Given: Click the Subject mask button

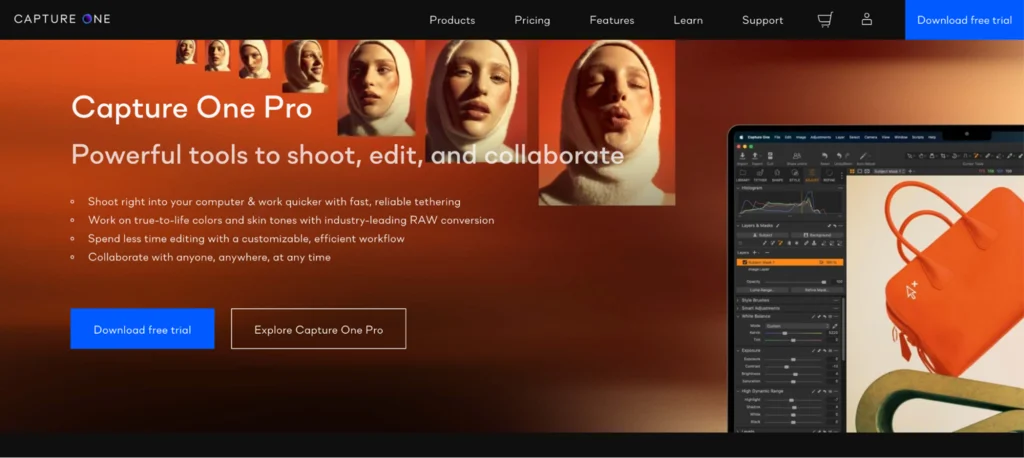Looking at the screenshot, I should pyautogui.click(x=763, y=235).
